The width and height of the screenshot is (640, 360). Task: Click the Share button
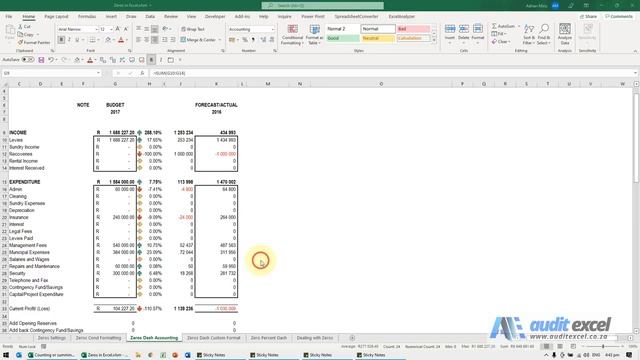pos(589,17)
